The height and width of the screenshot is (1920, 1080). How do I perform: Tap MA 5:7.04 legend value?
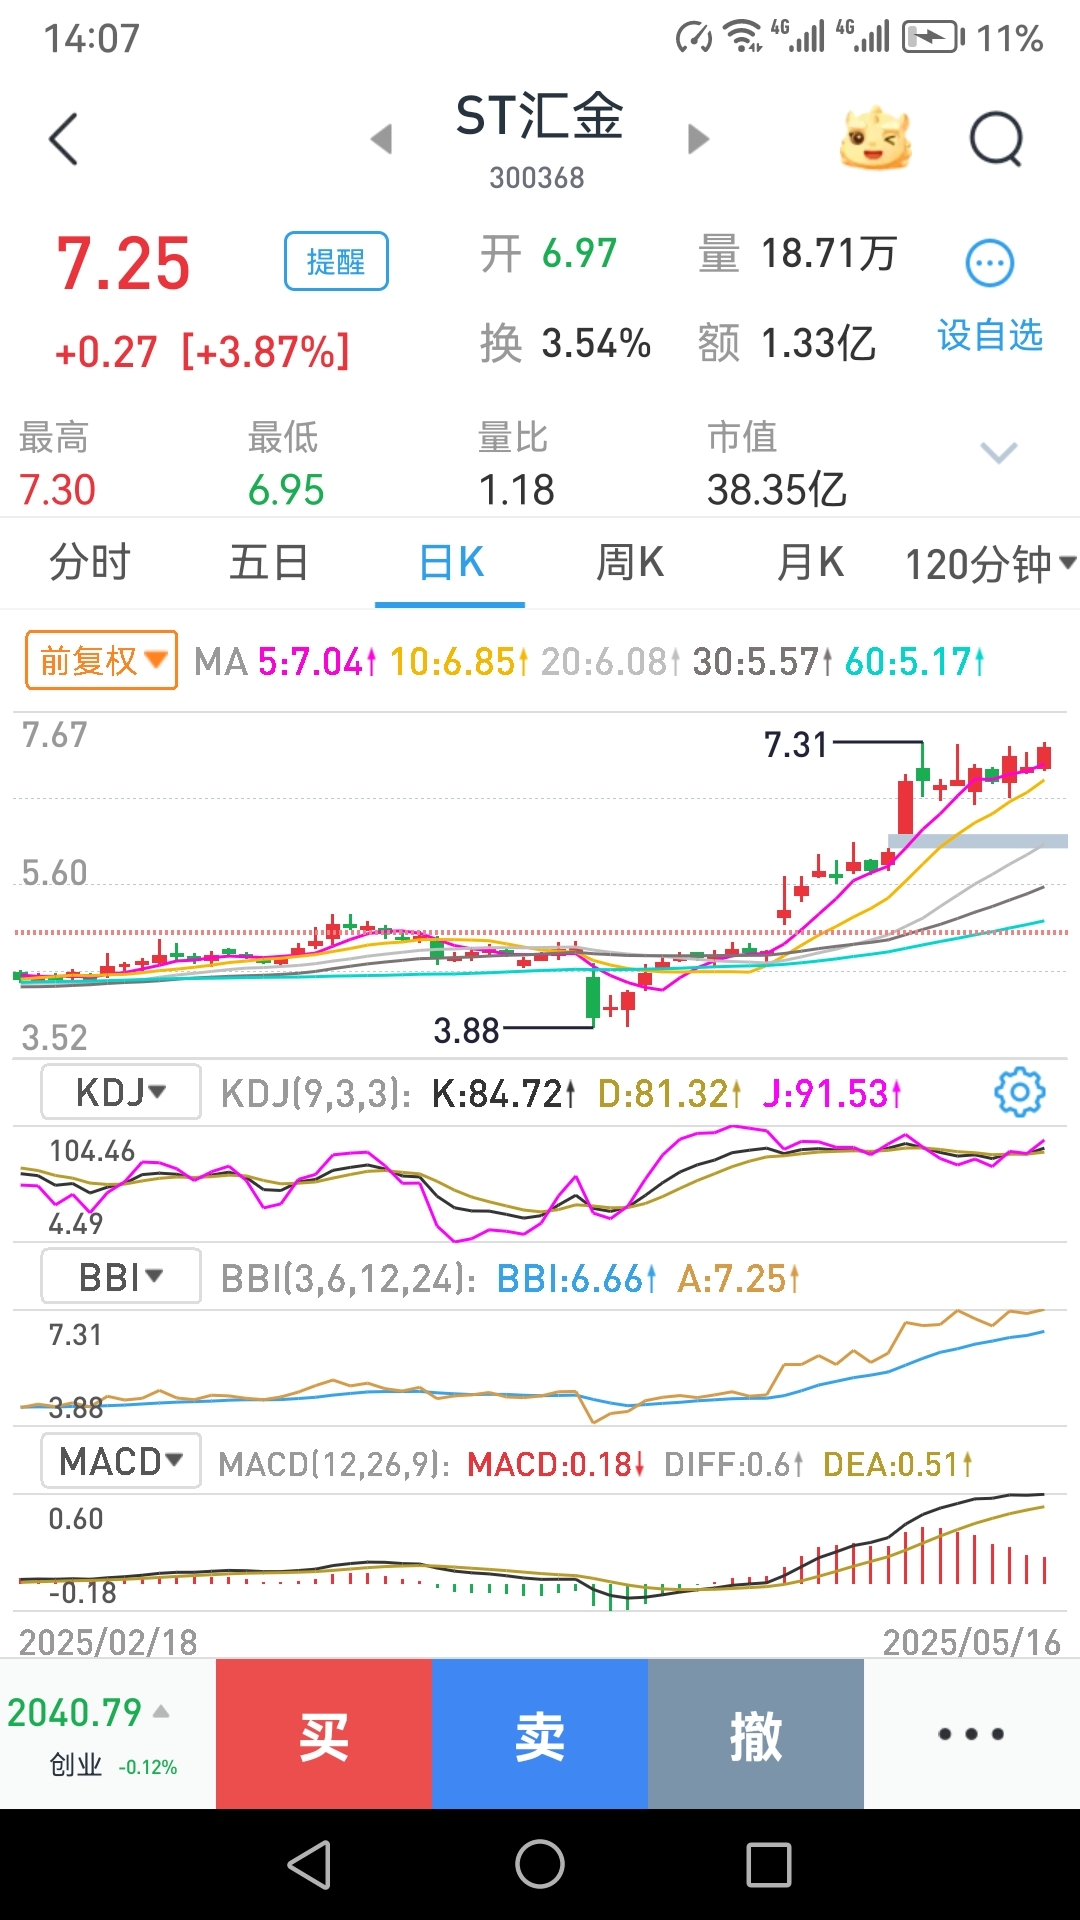point(317,661)
